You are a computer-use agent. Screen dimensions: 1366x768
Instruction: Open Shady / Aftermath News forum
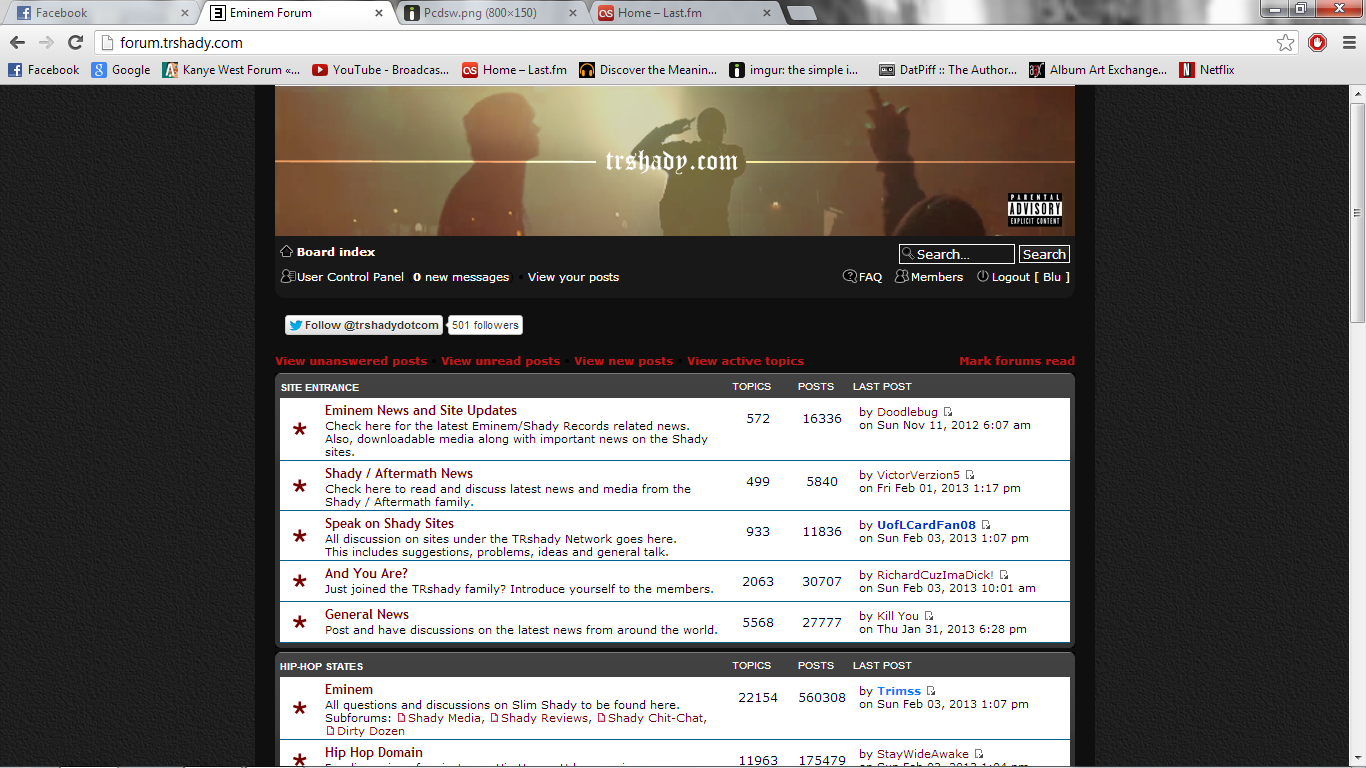coord(399,473)
